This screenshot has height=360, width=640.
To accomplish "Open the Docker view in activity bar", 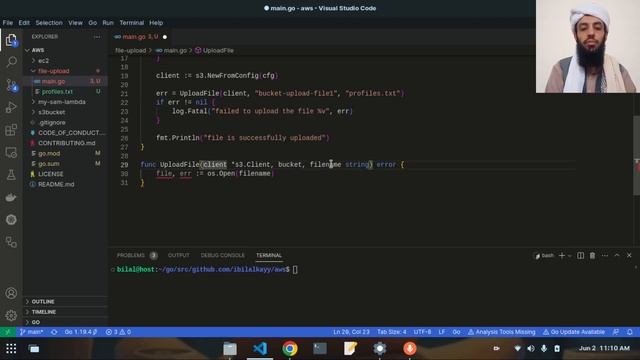I will [11, 198].
